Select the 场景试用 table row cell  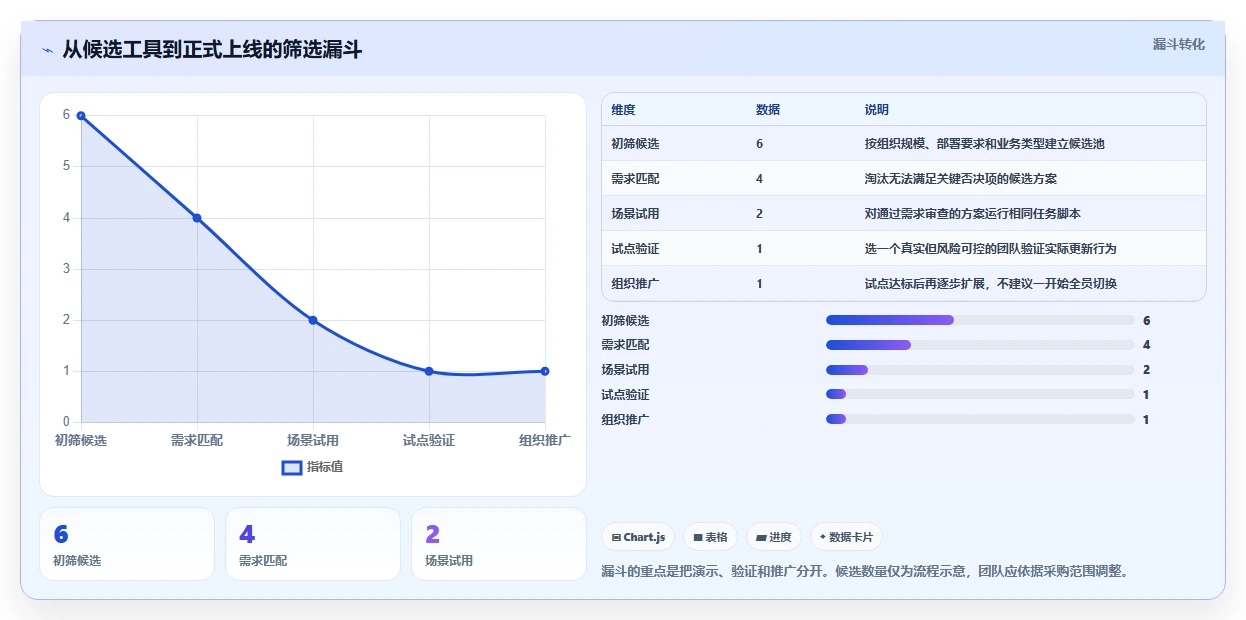[x=635, y=214]
